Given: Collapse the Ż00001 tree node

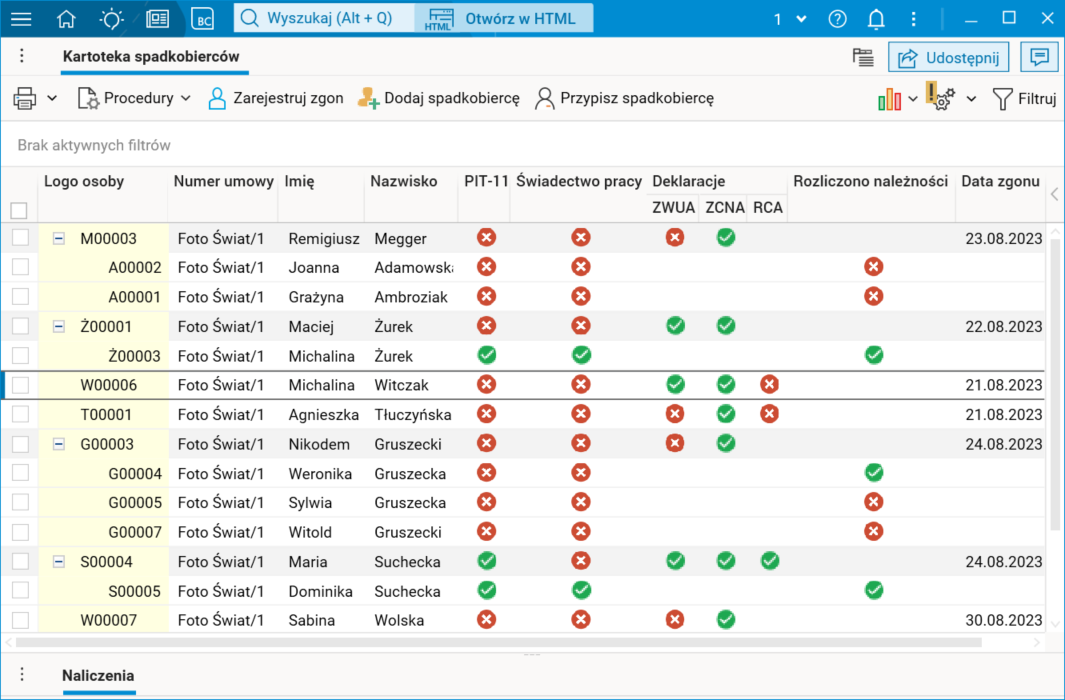Looking at the screenshot, I should pos(59,326).
